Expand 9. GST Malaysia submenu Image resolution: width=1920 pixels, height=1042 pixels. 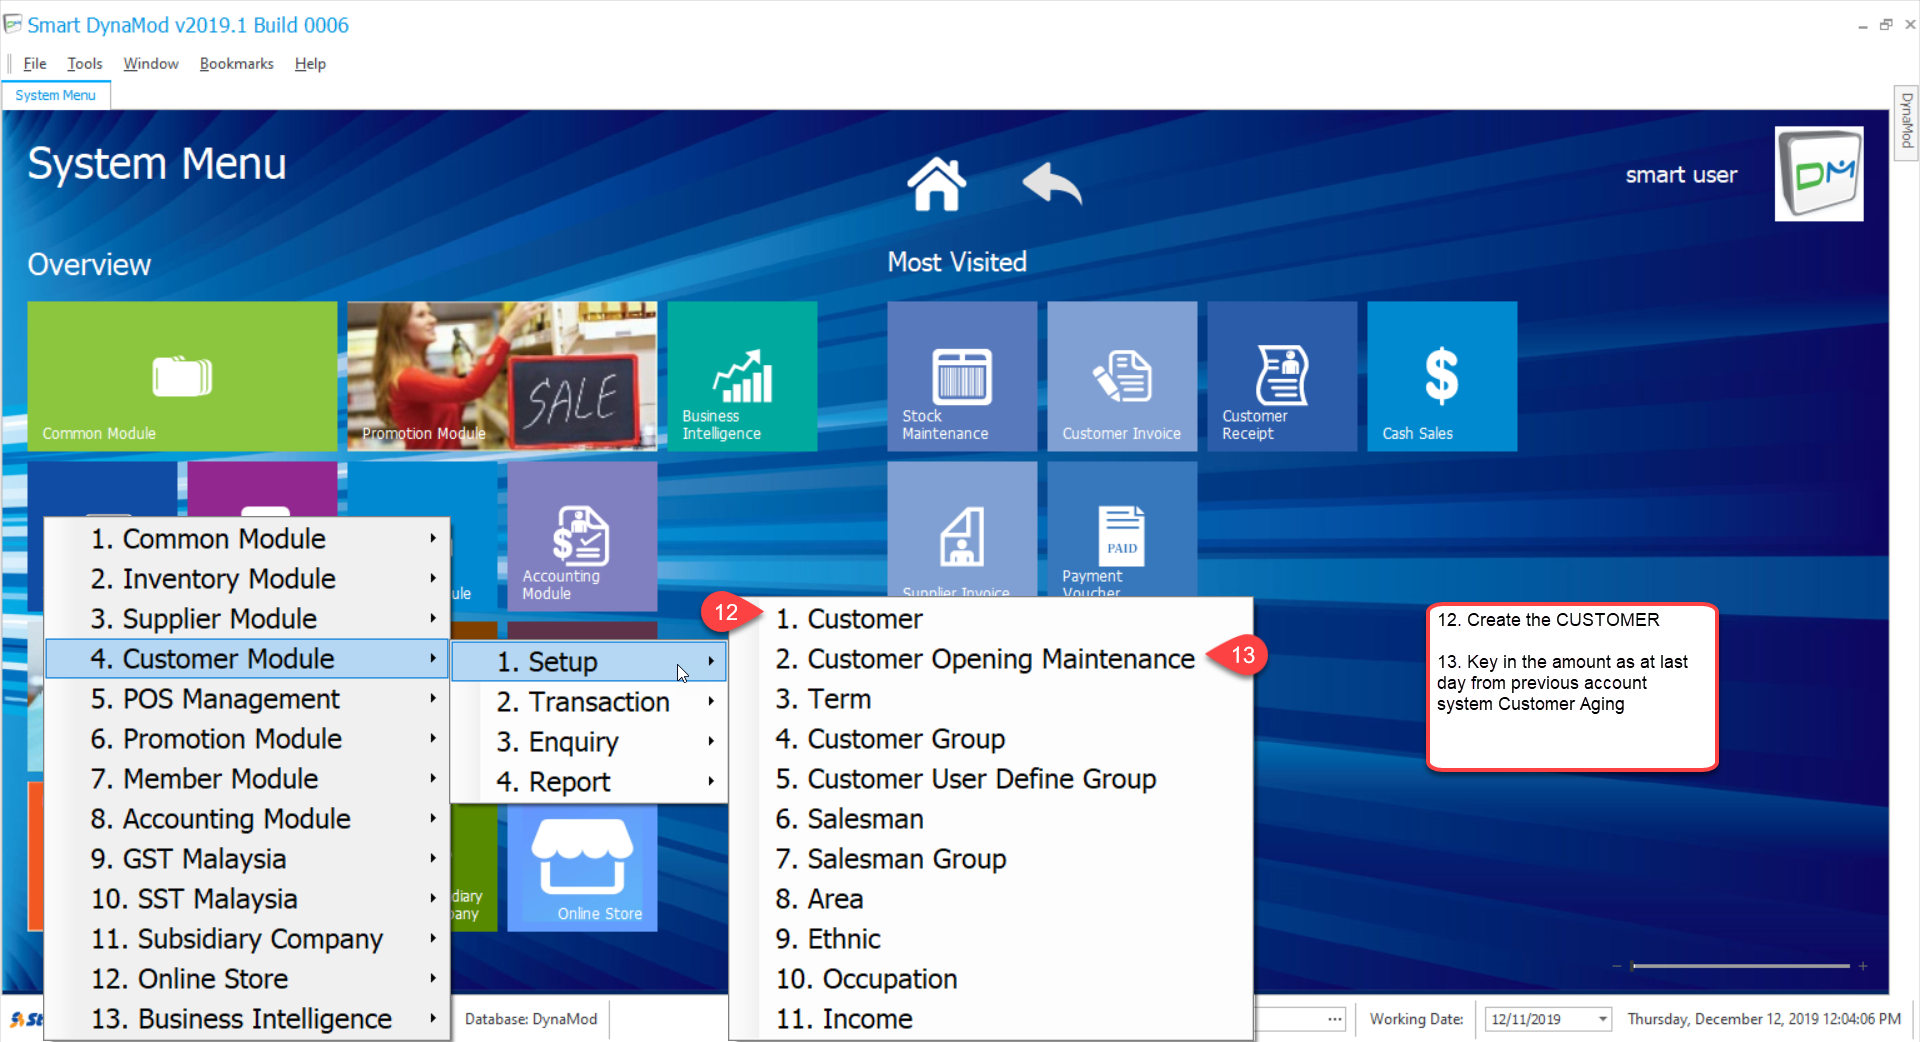[247, 858]
